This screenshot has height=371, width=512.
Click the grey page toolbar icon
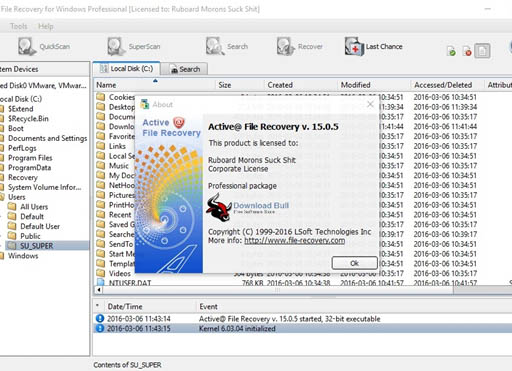click(482, 51)
